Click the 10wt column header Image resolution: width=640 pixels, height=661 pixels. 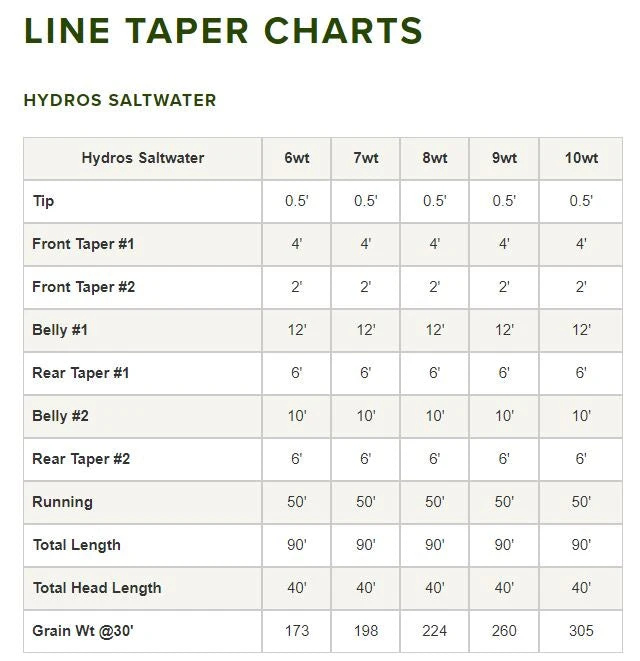[581, 158]
